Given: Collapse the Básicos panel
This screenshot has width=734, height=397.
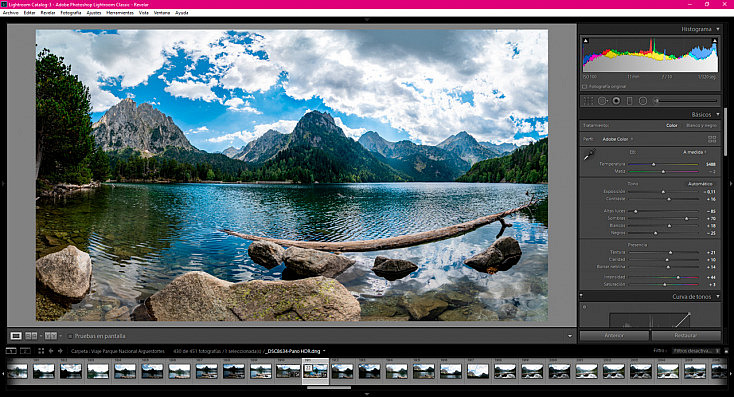Looking at the screenshot, I should 718,114.
